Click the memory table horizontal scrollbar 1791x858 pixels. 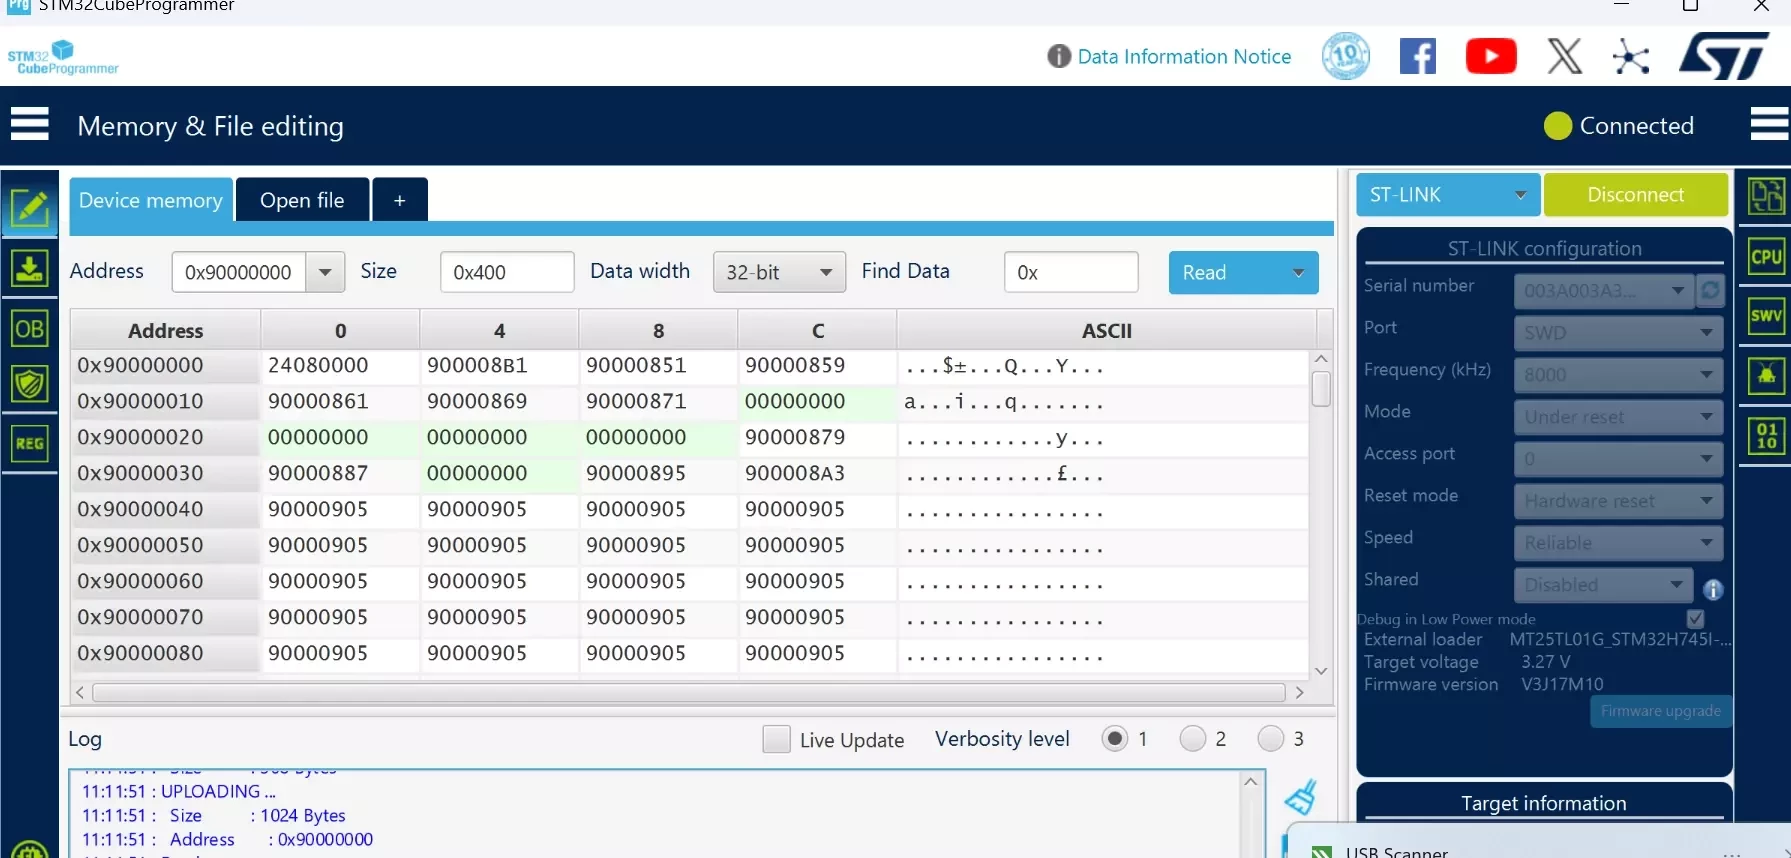pyautogui.click(x=688, y=692)
